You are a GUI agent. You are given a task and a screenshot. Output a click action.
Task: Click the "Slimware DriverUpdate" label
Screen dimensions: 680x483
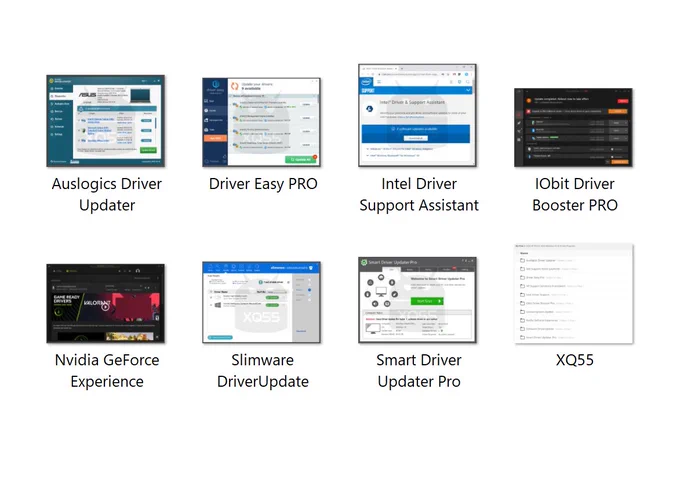click(x=263, y=371)
